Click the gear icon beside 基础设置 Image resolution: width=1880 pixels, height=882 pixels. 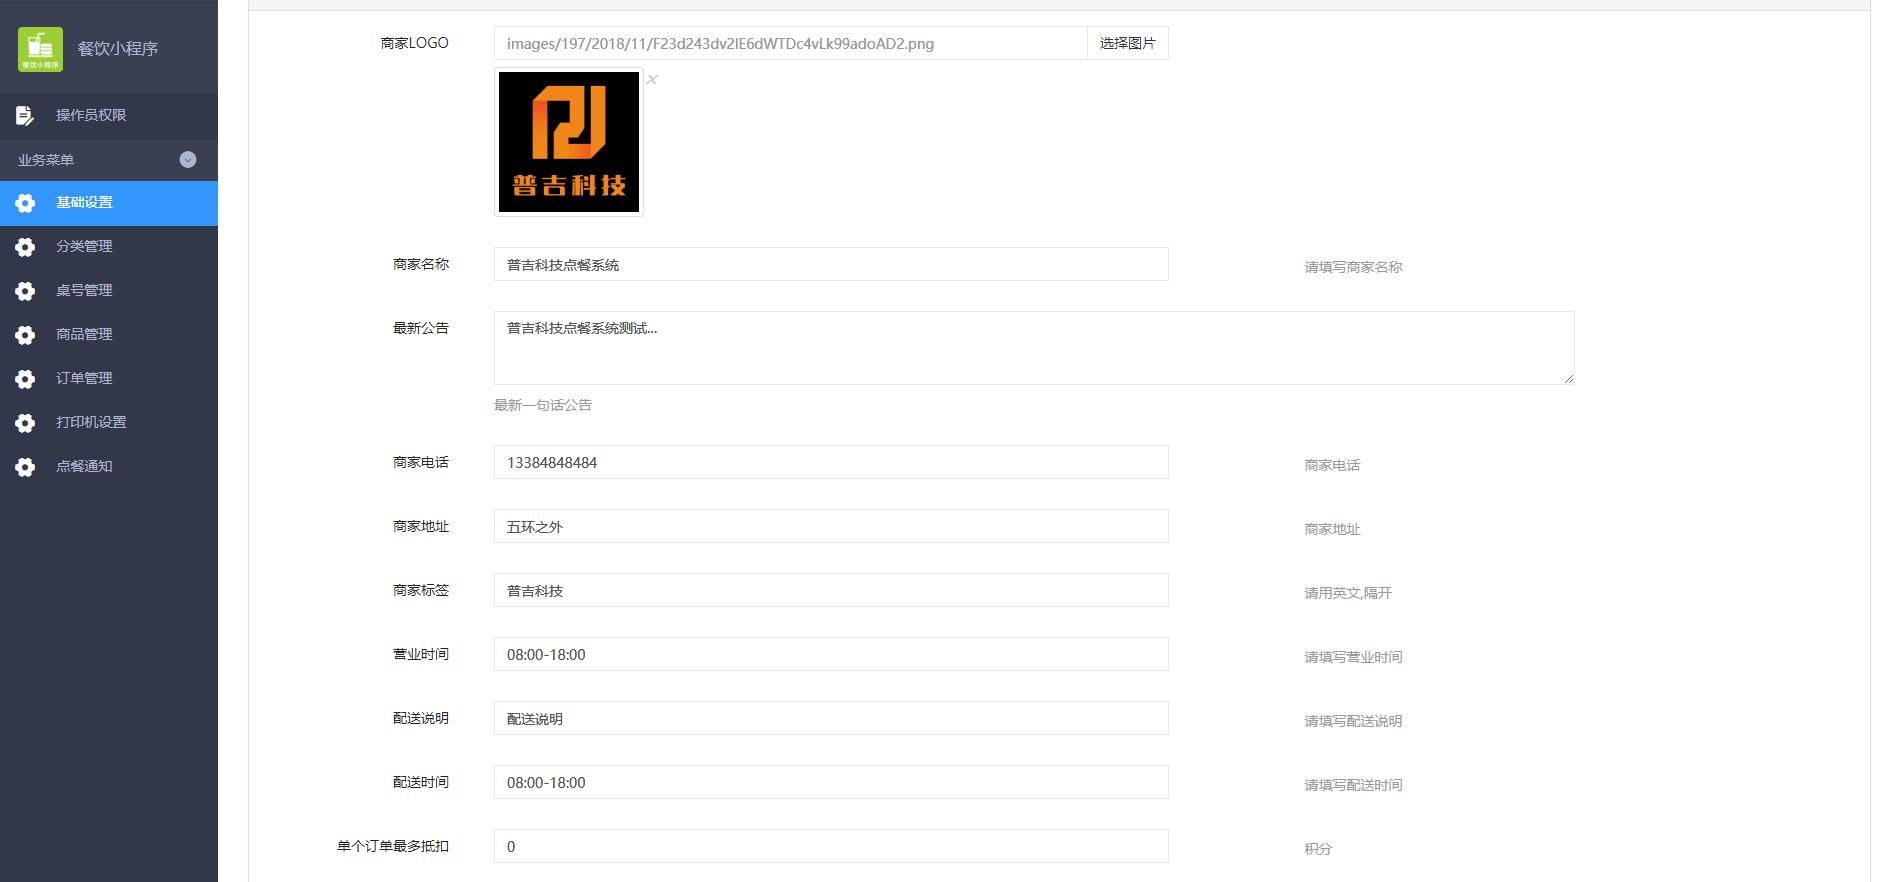click(x=25, y=203)
